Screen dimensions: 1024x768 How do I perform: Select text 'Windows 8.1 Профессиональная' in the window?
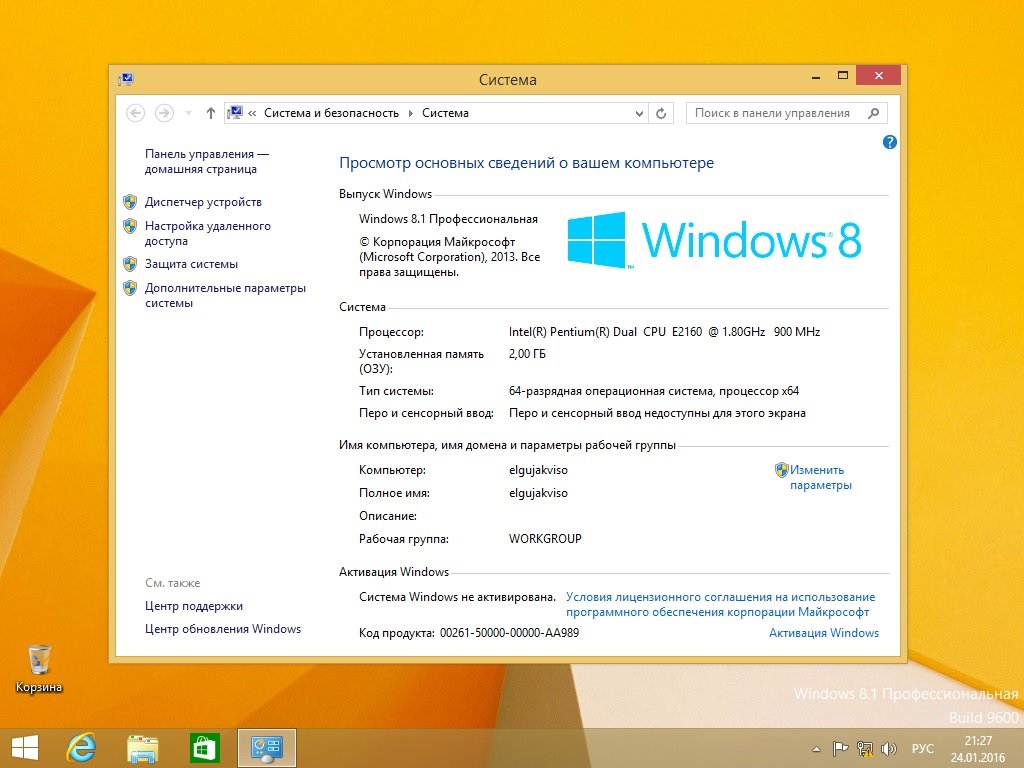pyautogui.click(x=448, y=219)
